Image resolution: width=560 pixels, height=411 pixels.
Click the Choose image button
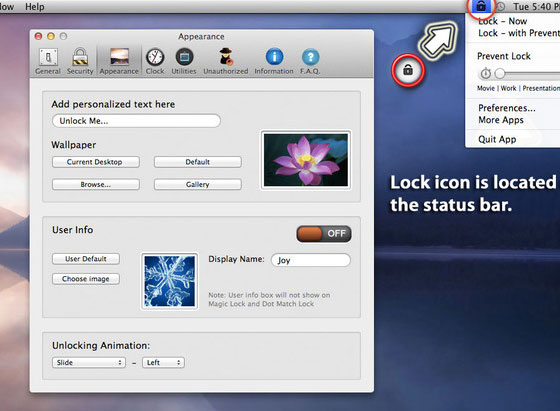click(86, 279)
